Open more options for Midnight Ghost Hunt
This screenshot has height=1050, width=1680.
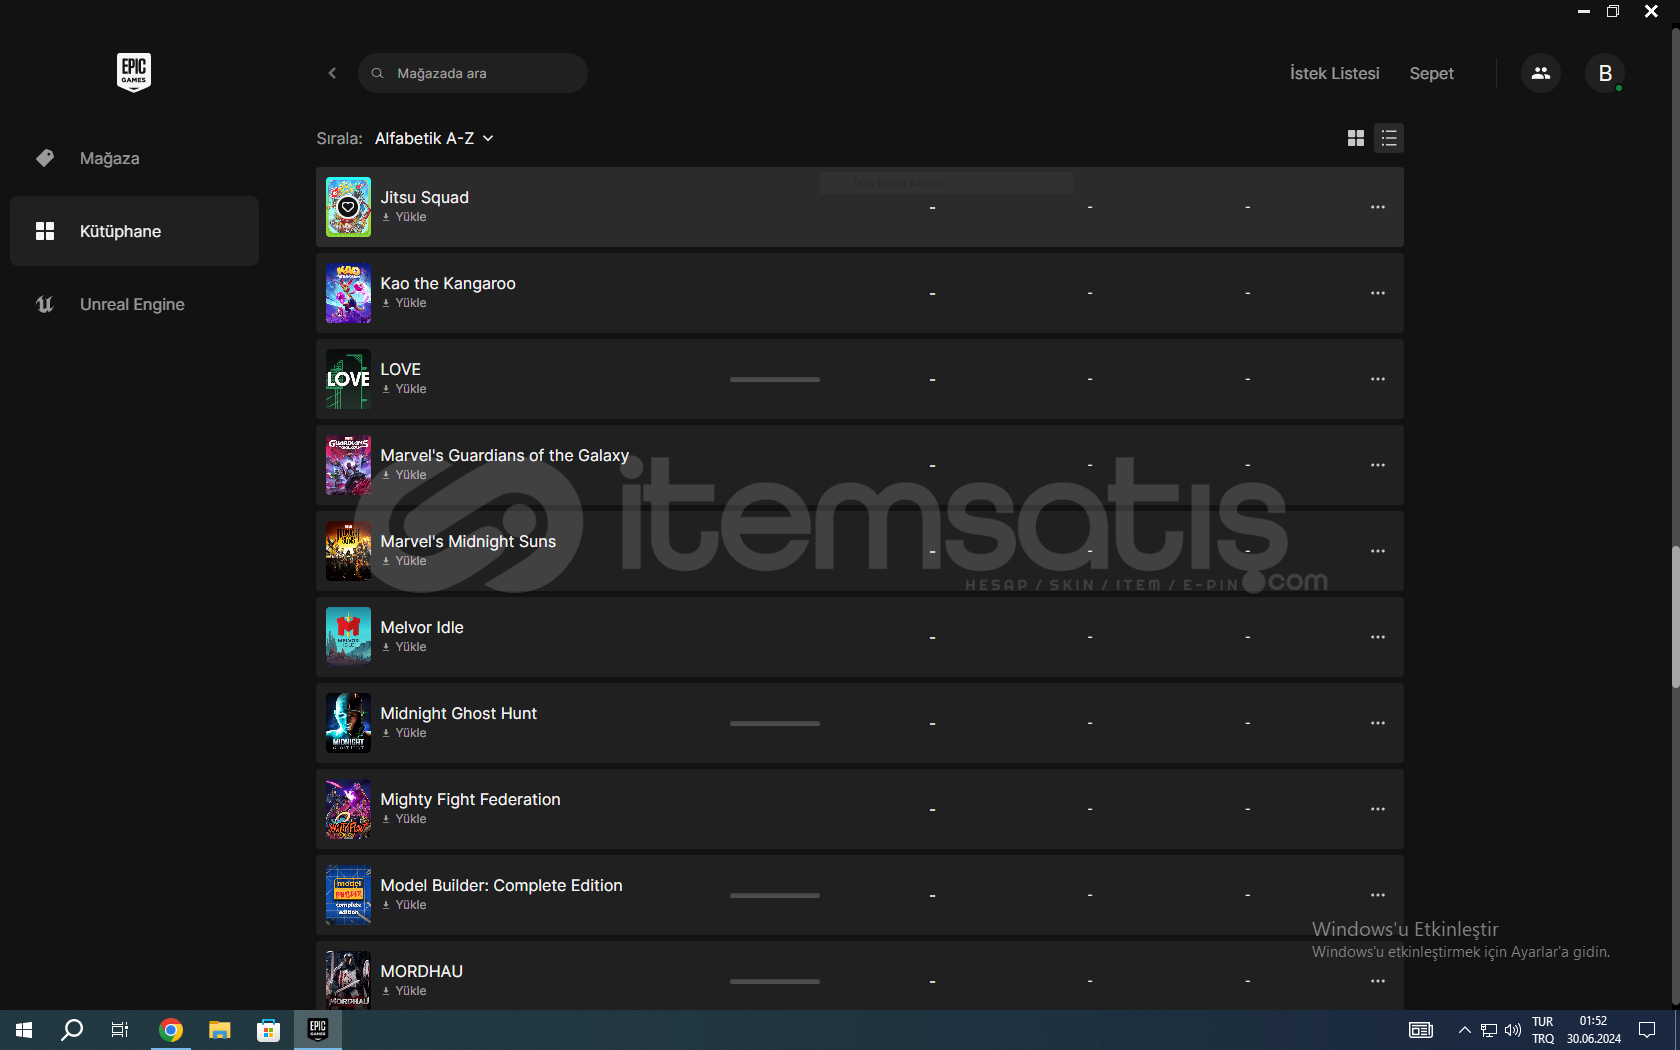point(1377,723)
